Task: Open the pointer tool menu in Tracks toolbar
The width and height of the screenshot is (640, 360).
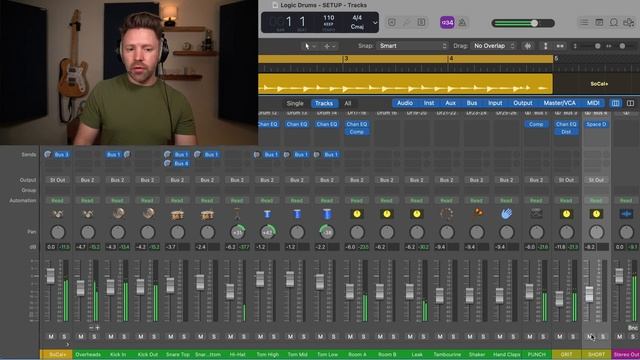Action: (x=310, y=46)
